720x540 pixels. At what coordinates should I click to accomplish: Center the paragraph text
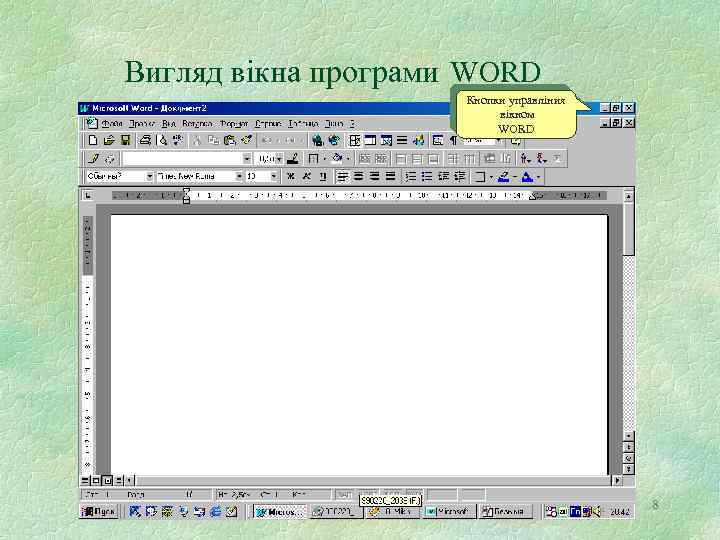359,176
